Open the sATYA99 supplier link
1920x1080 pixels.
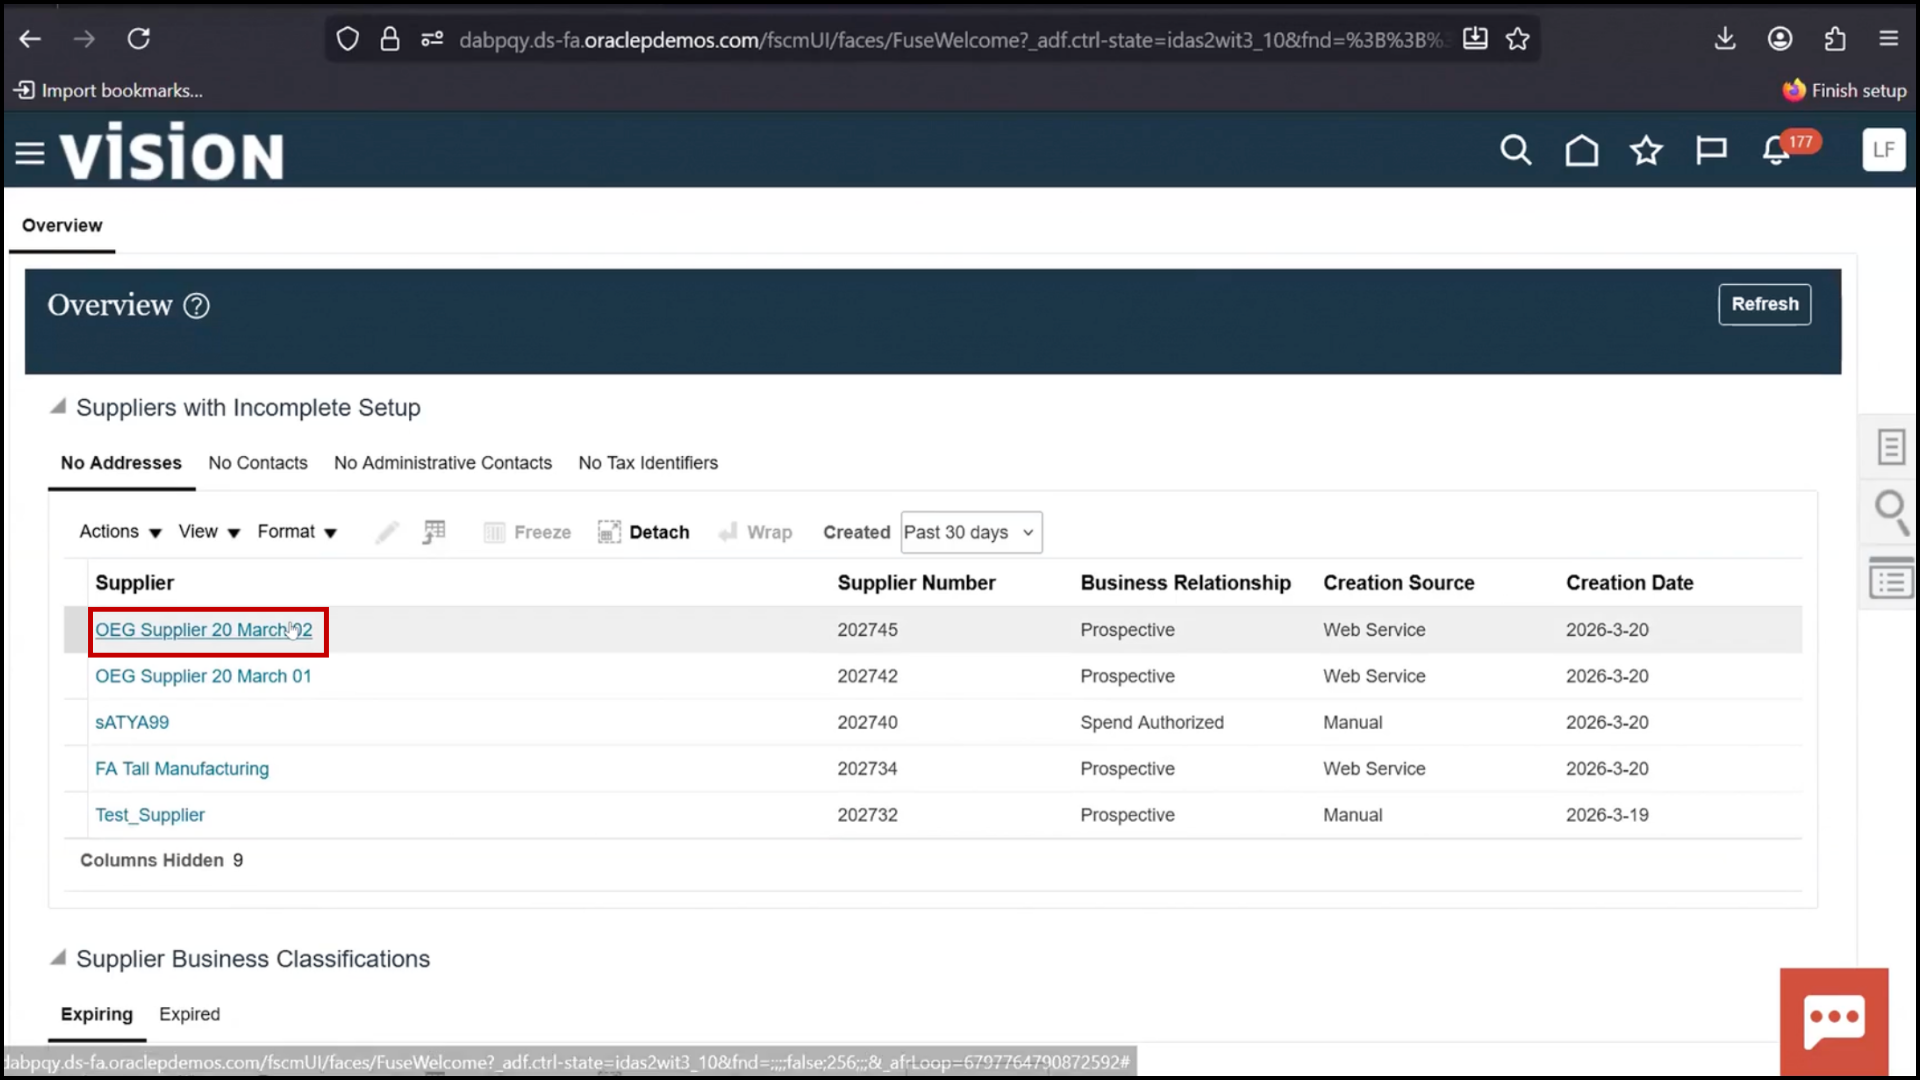click(132, 722)
